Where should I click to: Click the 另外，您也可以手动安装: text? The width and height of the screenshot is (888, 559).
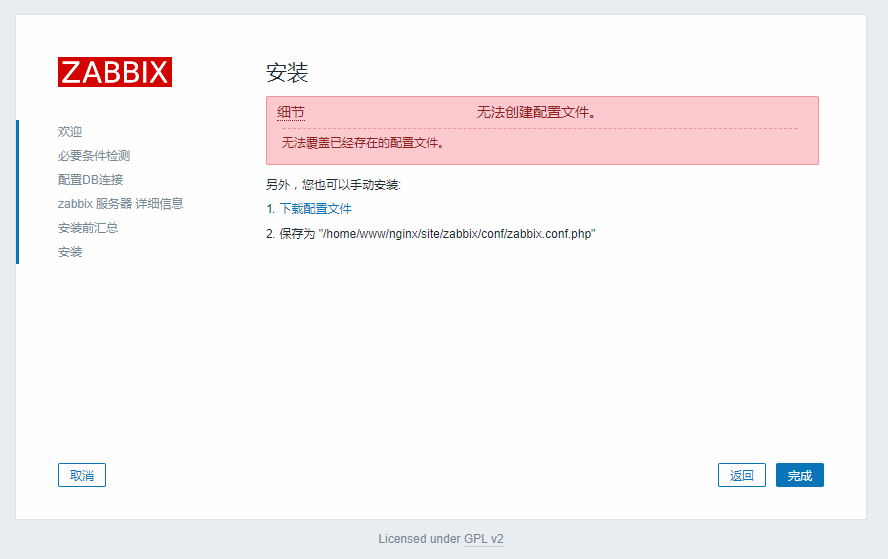click(334, 185)
